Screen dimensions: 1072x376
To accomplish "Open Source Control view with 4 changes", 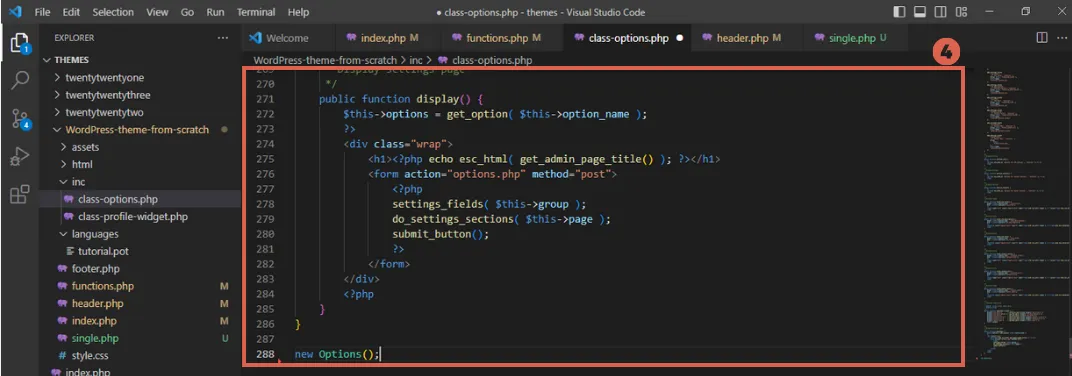I will (20, 119).
